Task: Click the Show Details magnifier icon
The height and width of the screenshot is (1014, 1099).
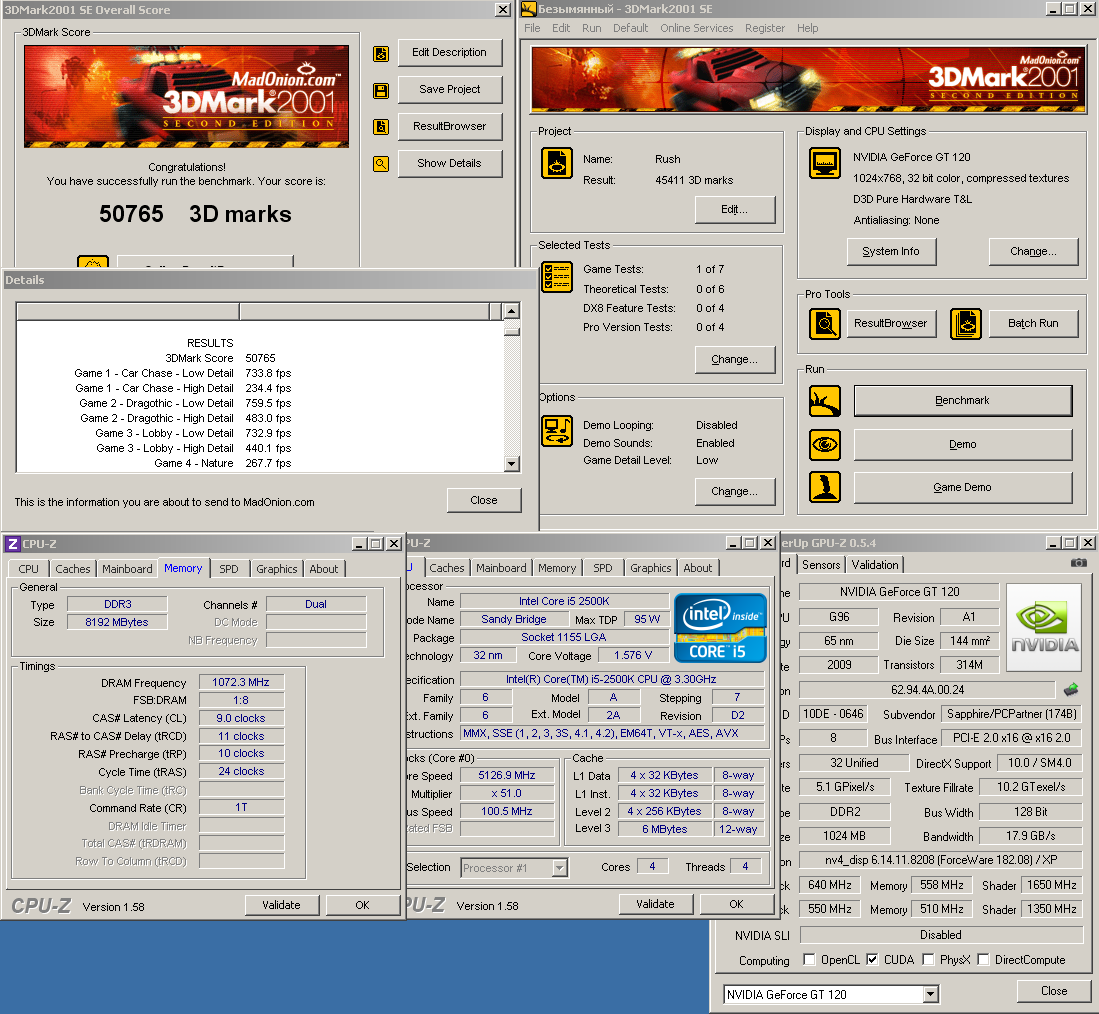Action: [x=381, y=164]
